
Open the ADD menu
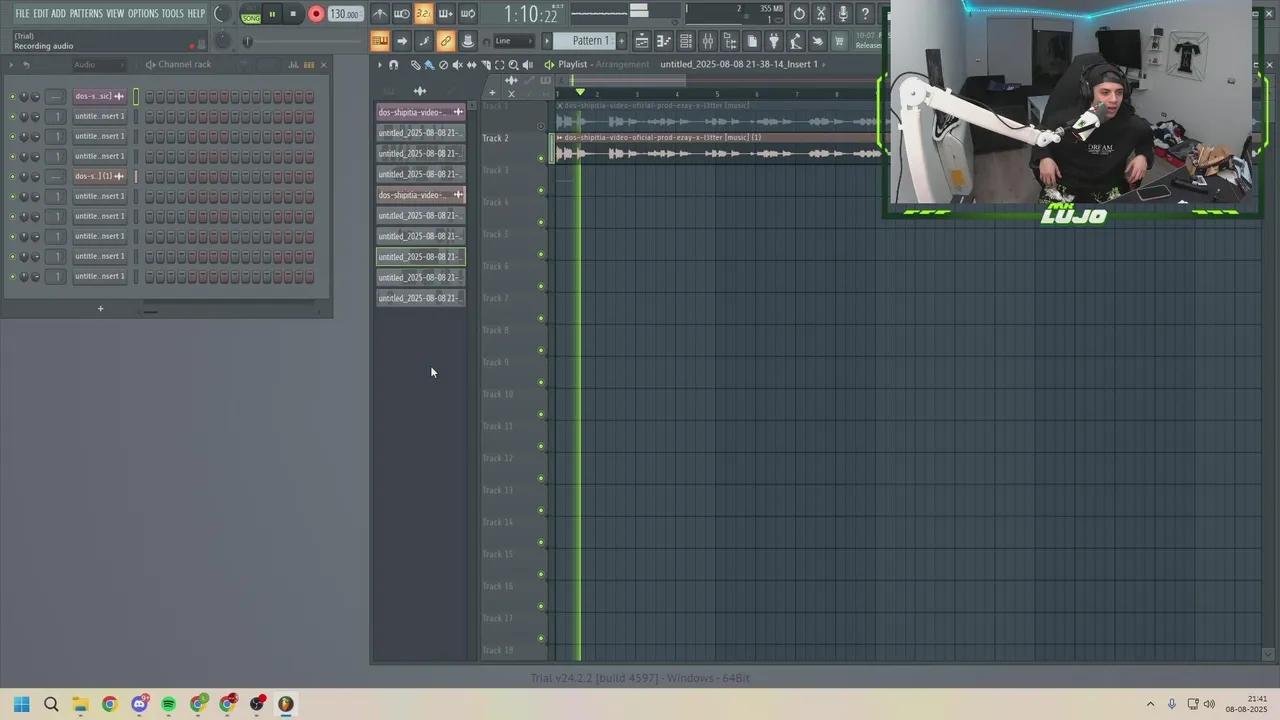click(59, 13)
